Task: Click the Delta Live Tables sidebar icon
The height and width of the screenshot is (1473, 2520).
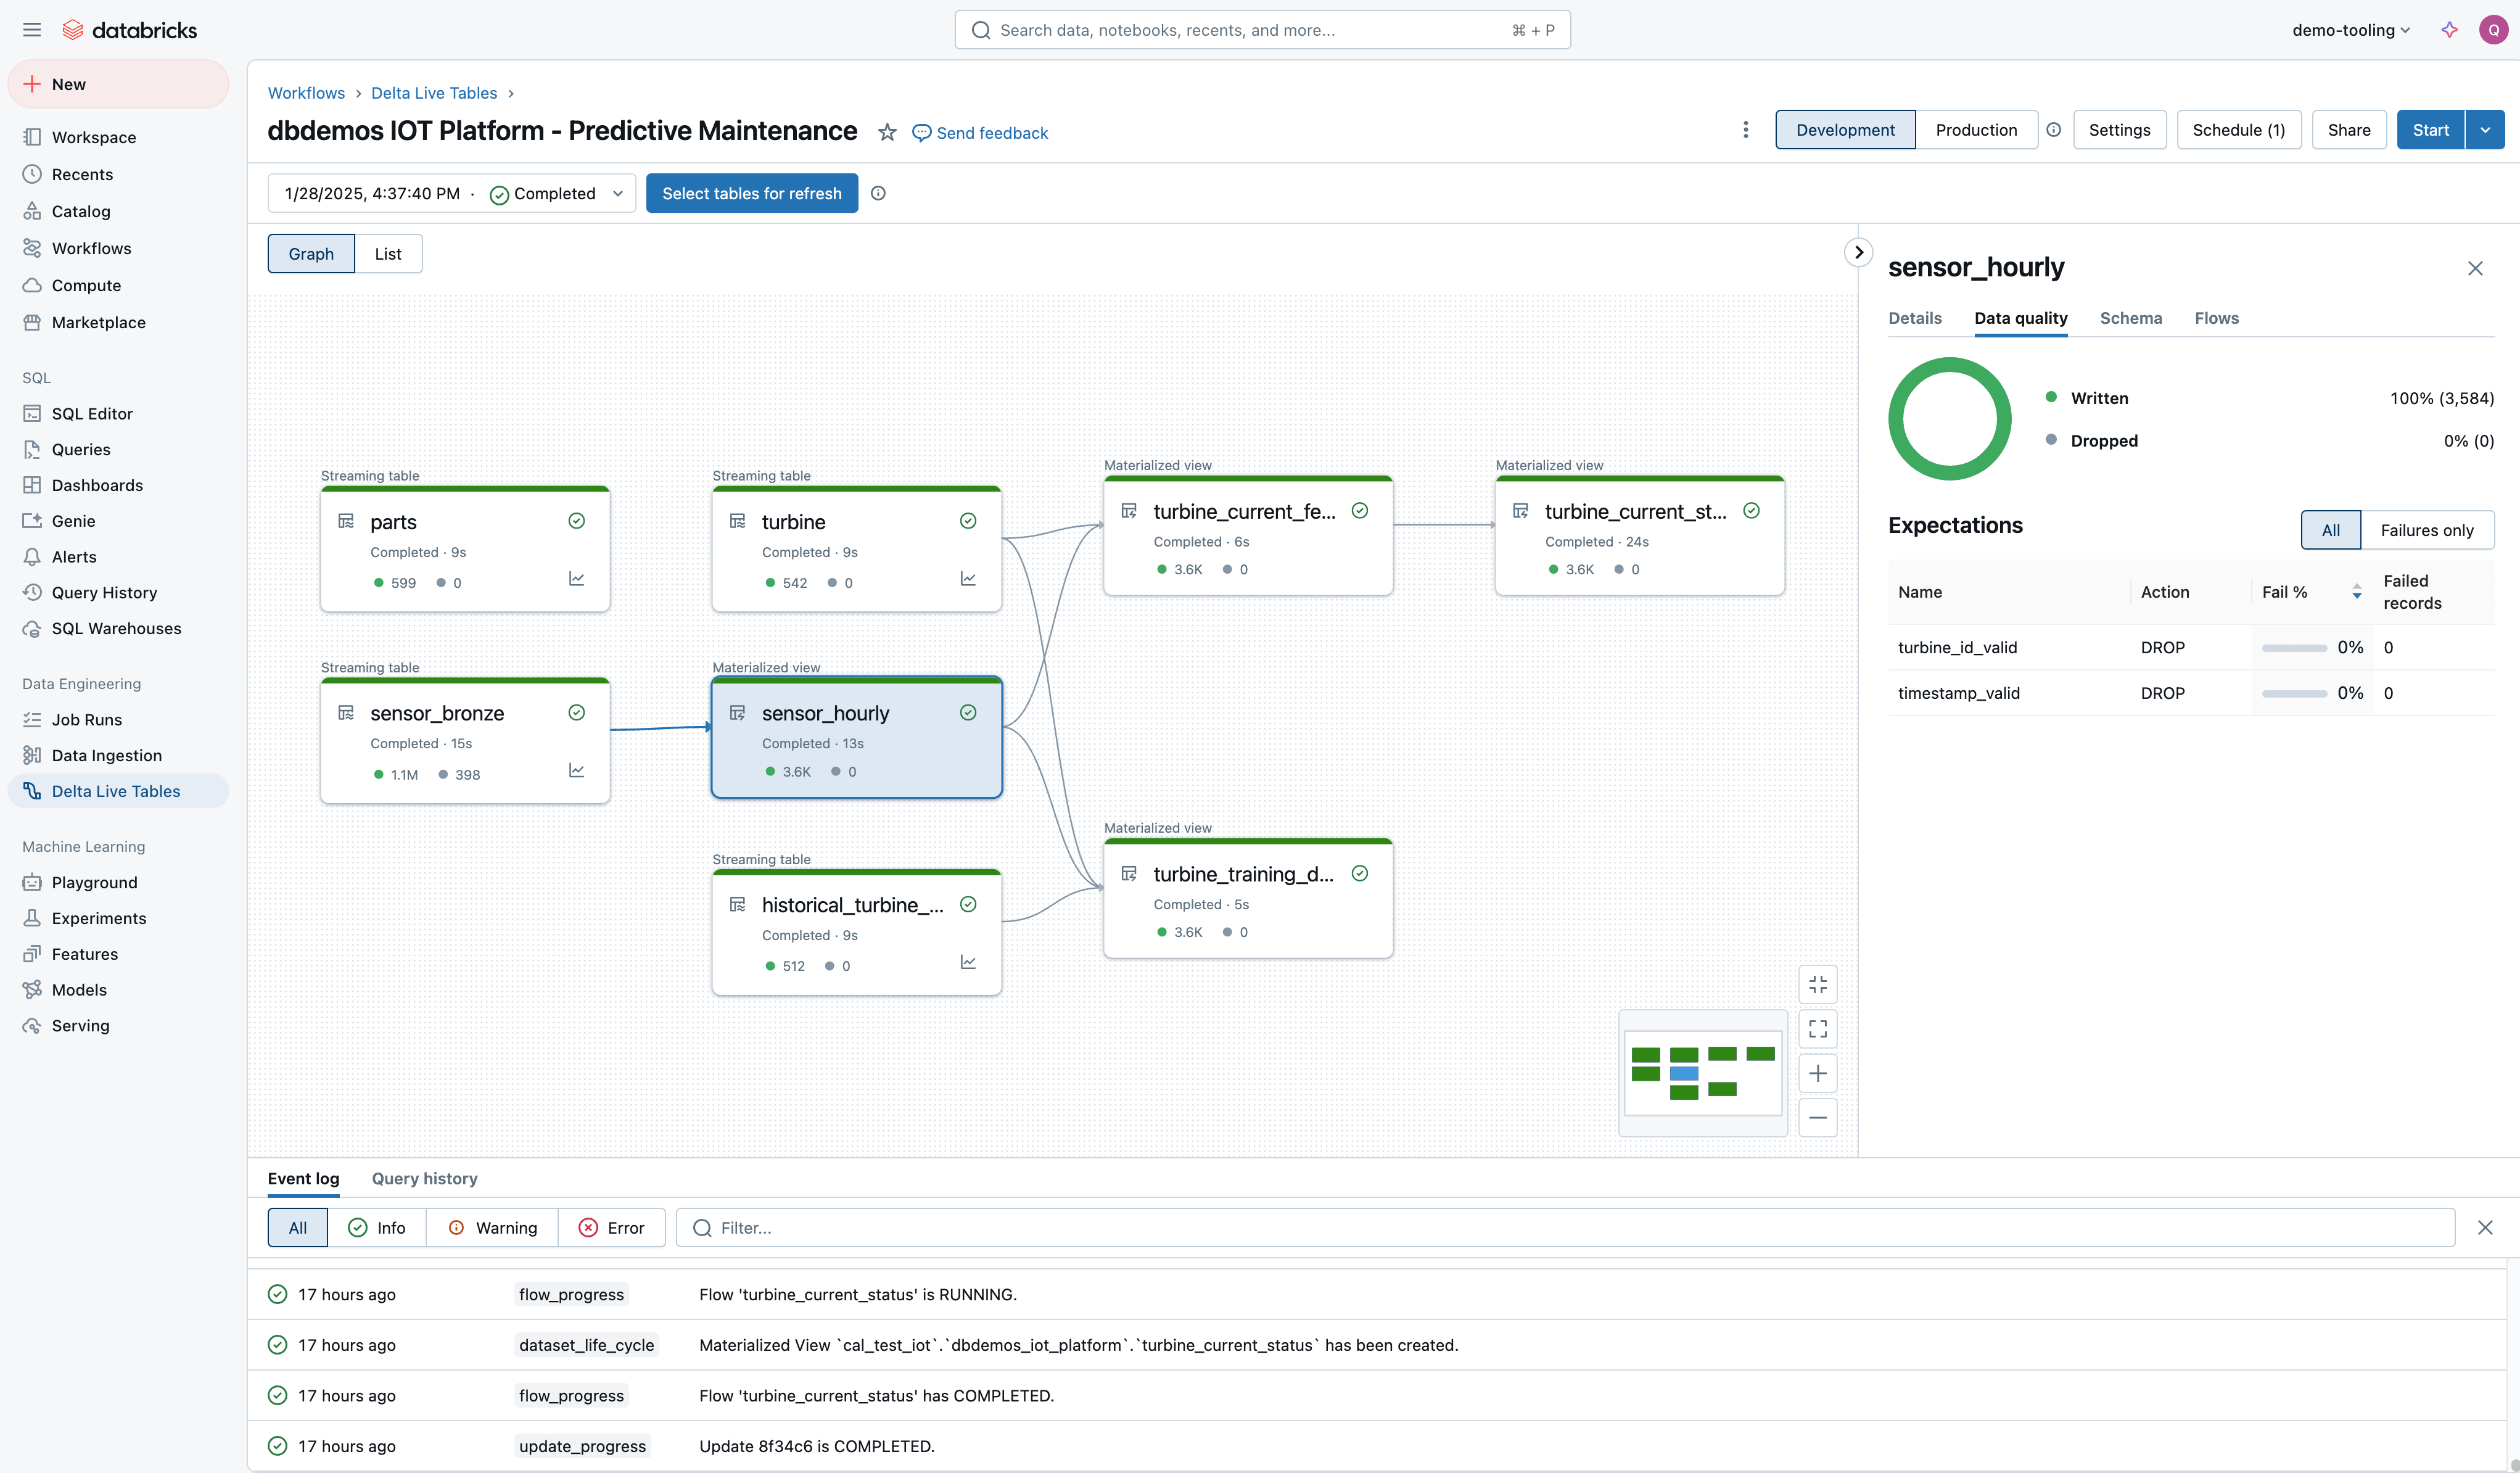Action: click(x=31, y=791)
